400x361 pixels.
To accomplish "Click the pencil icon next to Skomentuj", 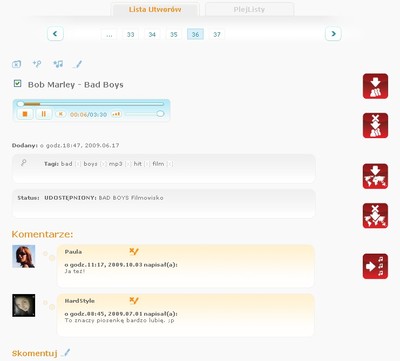I will tap(66, 352).
